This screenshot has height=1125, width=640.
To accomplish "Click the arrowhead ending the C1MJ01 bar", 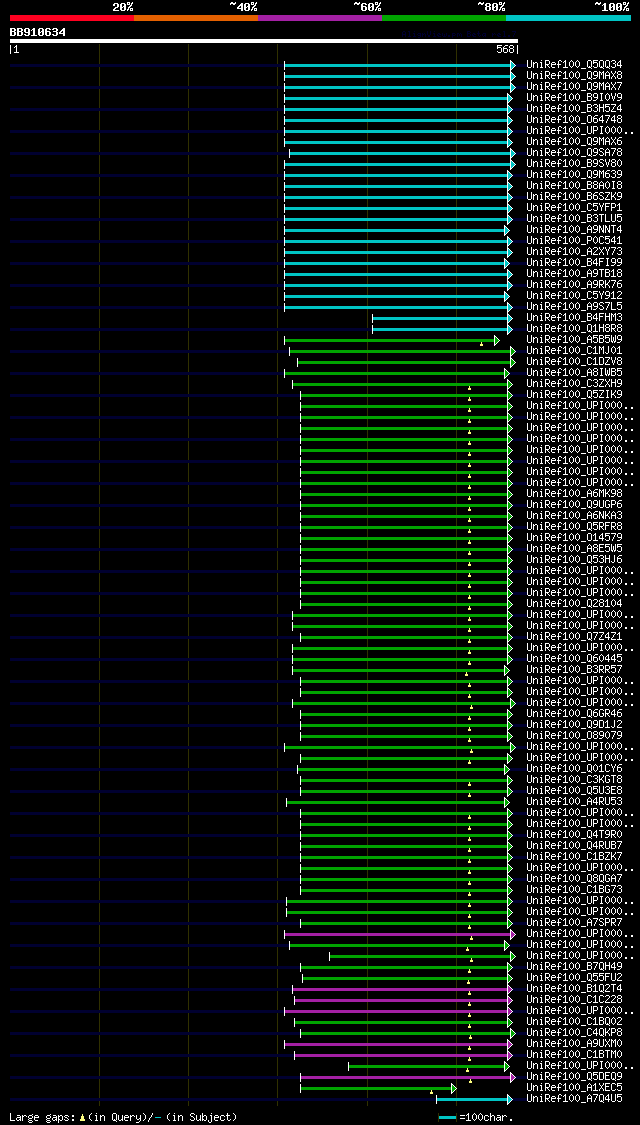I will coord(513,351).
